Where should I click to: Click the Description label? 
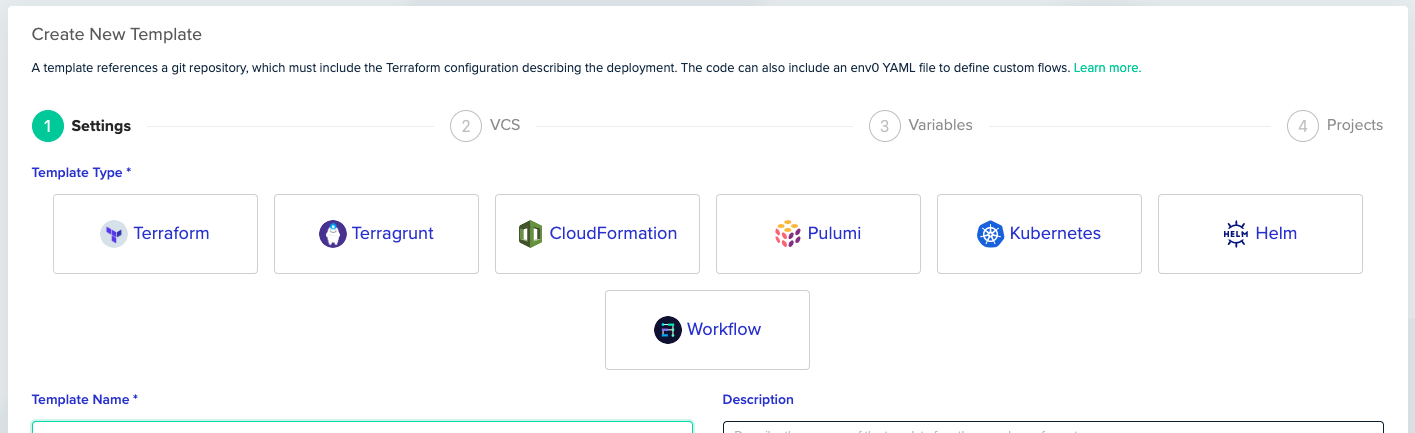click(x=758, y=399)
